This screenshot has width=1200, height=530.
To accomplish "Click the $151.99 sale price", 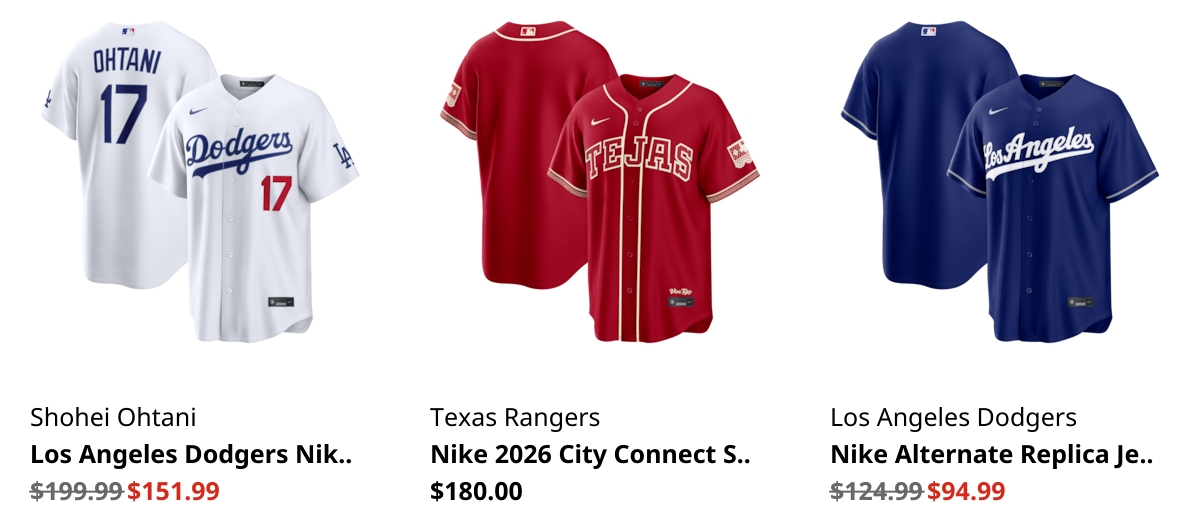I will [x=173, y=491].
